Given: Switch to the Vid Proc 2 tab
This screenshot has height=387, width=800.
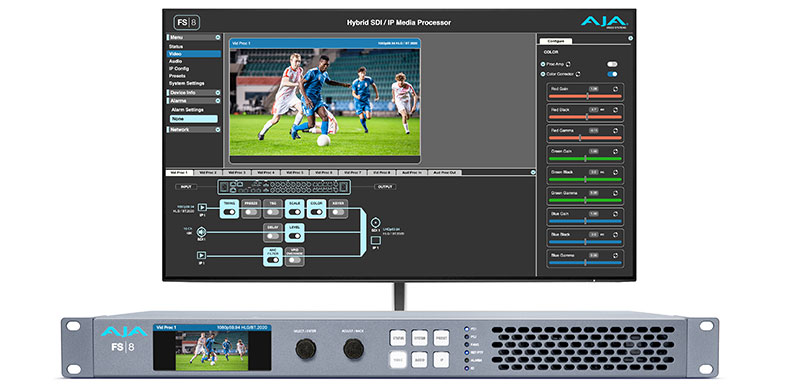Looking at the screenshot, I should pyautogui.click(x=208, y=173).
